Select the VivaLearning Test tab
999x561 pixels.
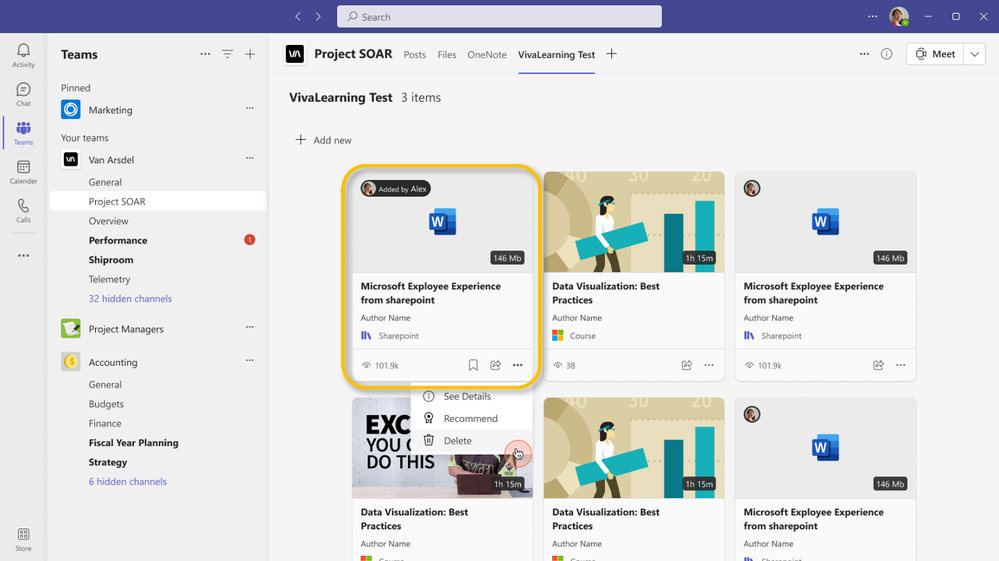[556, 55]
